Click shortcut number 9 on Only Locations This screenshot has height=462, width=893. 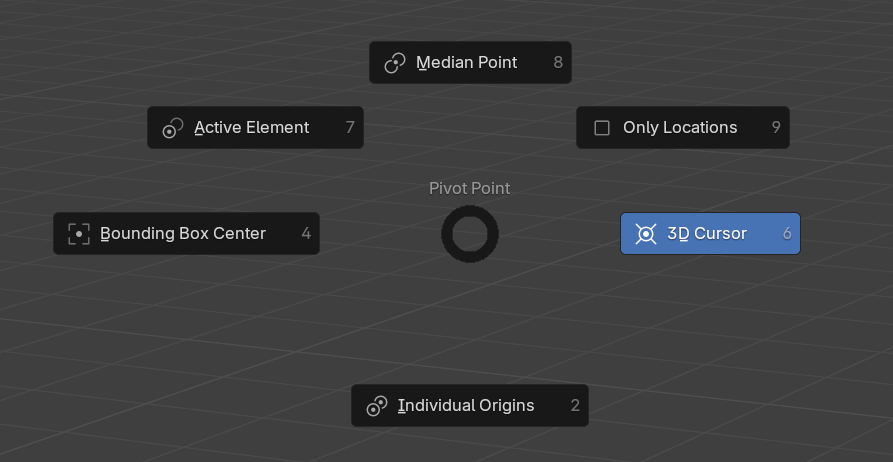coord(776,128)
